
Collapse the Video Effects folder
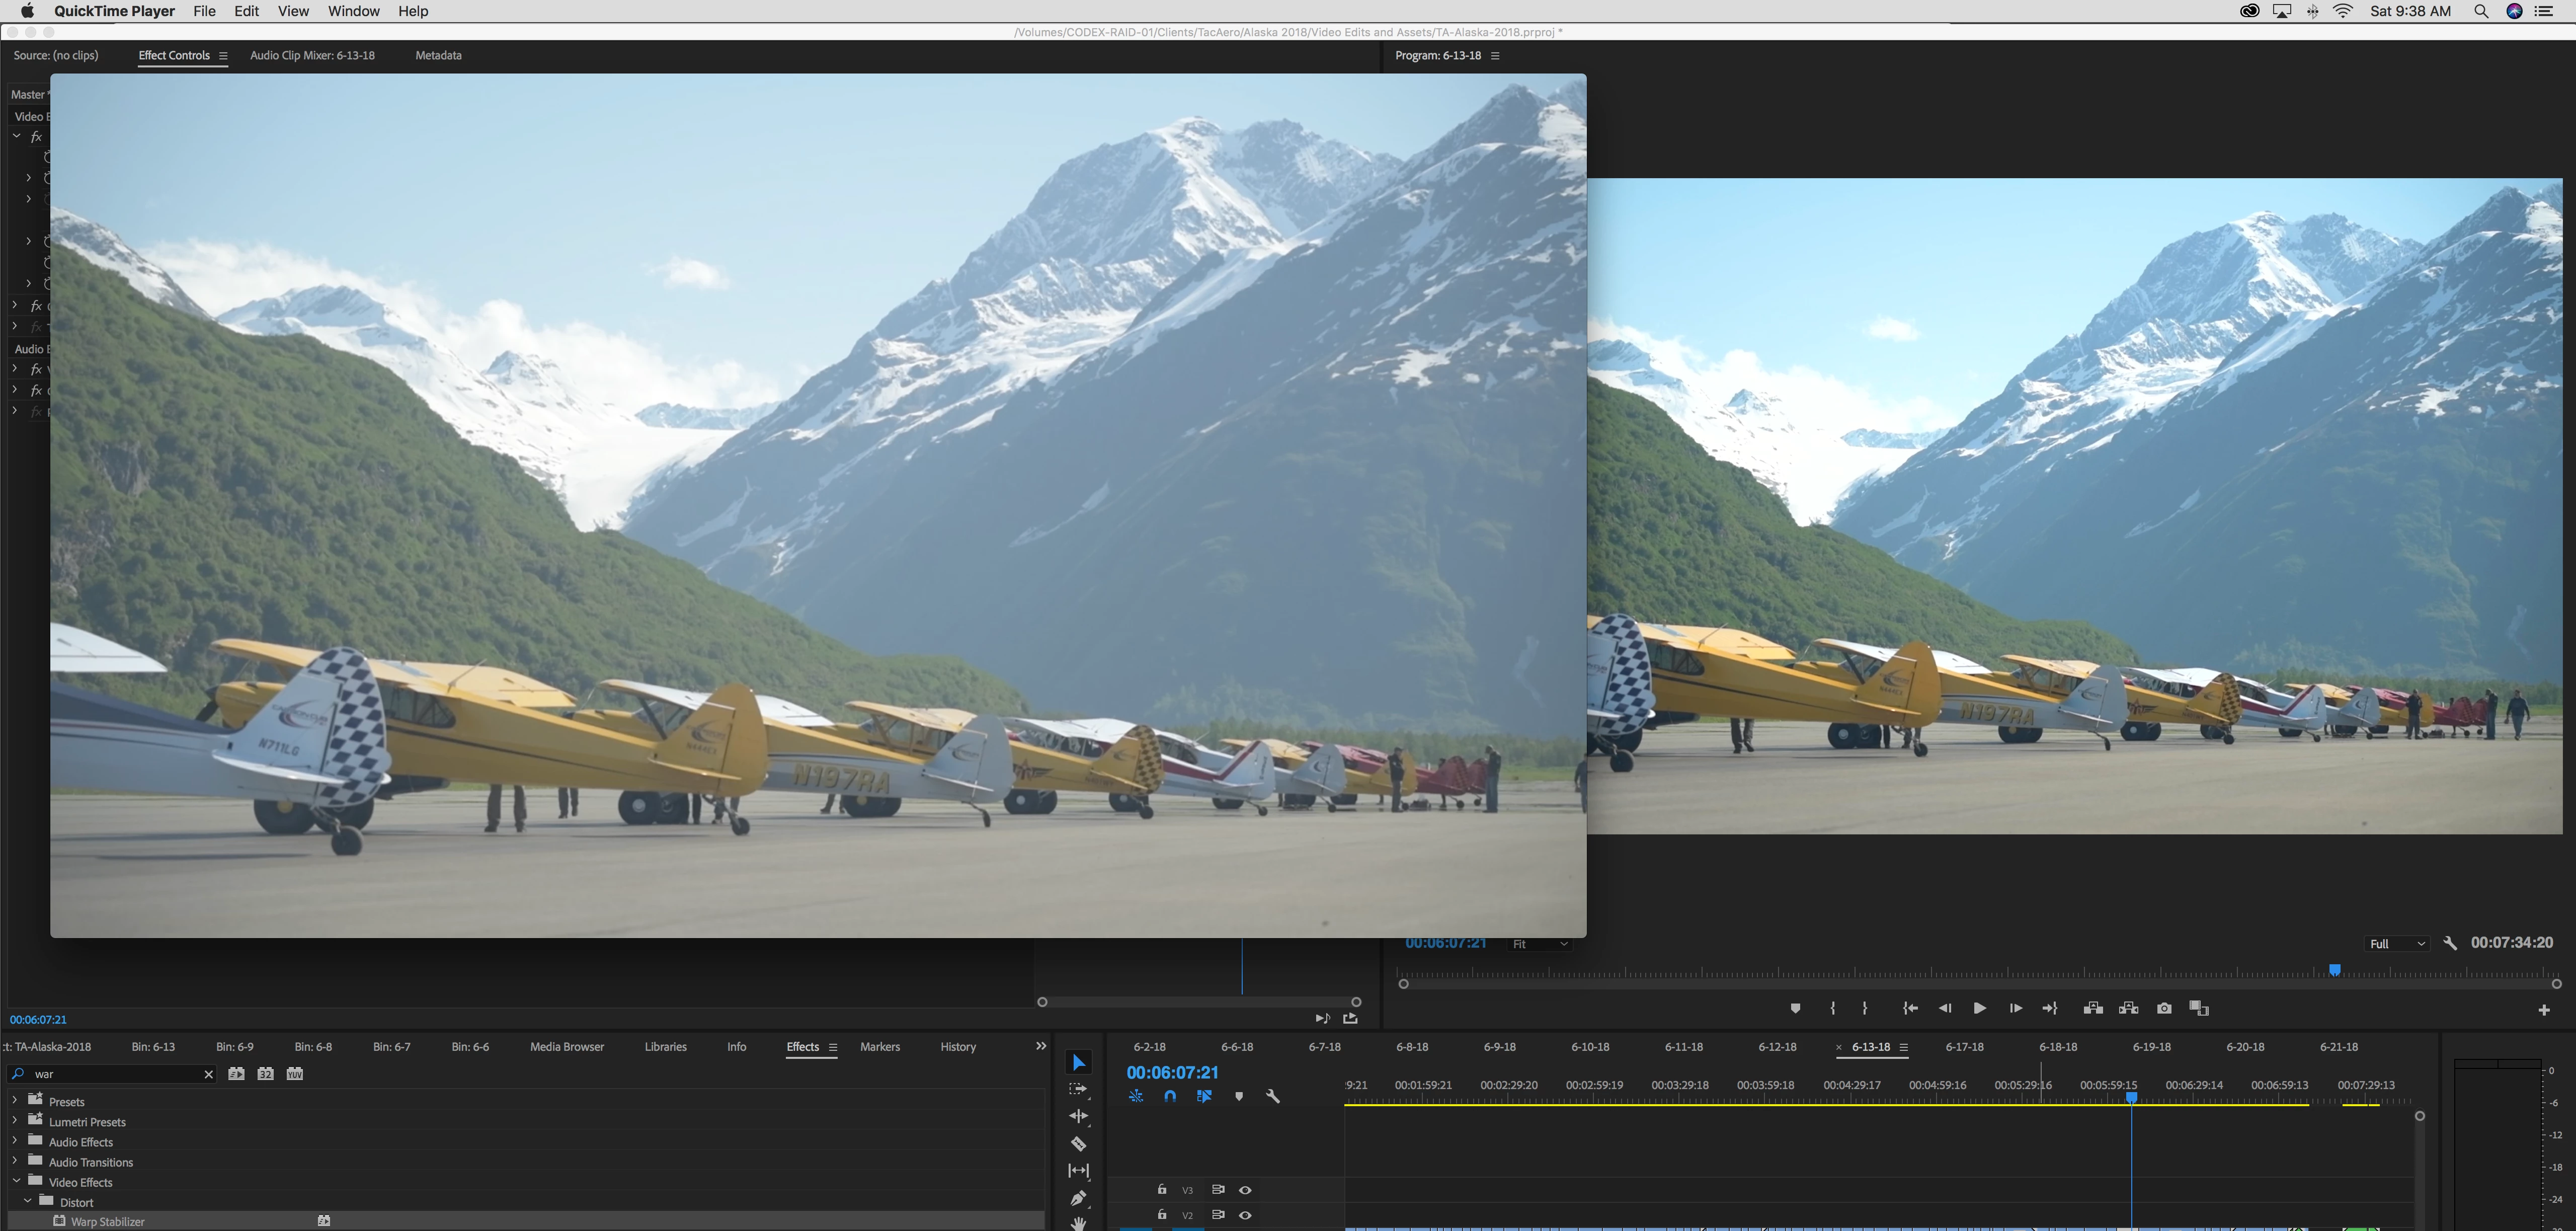[x=16, y=1181]
